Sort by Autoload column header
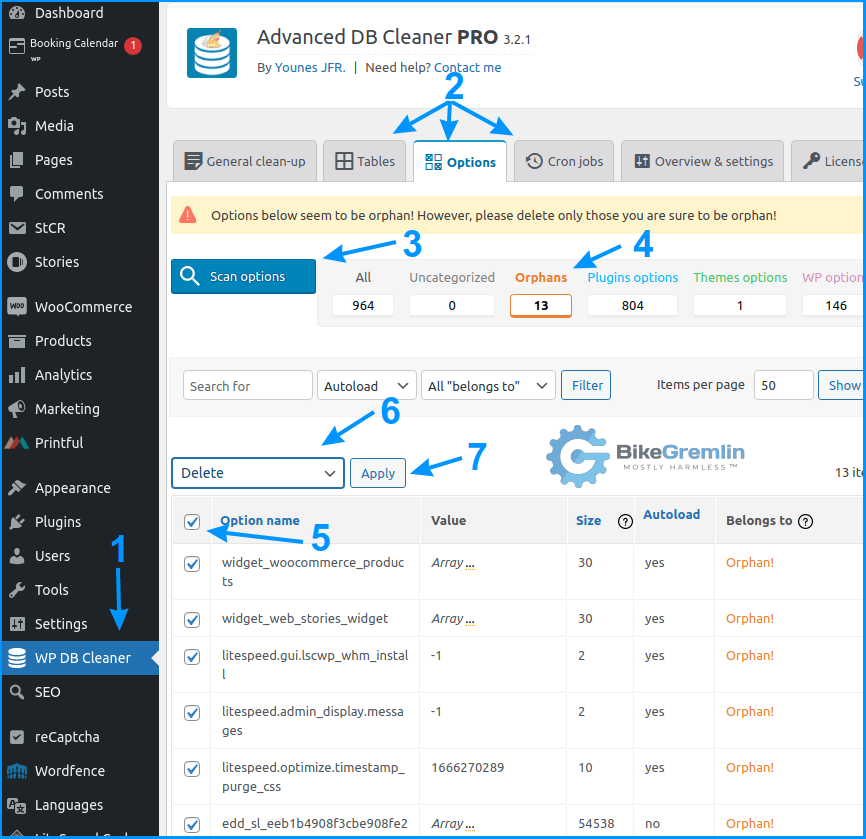The image size is (866, 839). pyautogui.click(x=671, y=514)
